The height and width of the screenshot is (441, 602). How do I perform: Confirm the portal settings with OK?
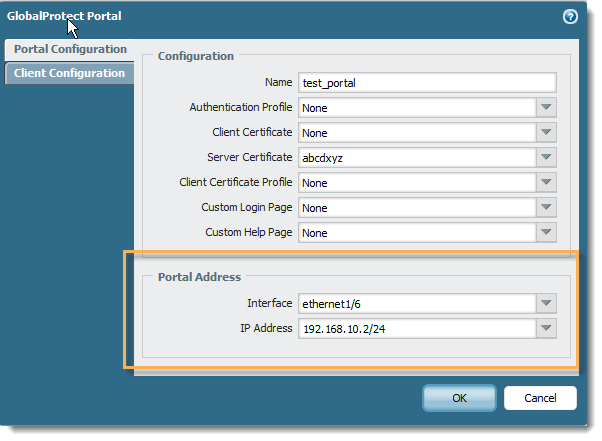tap(459, 398)
